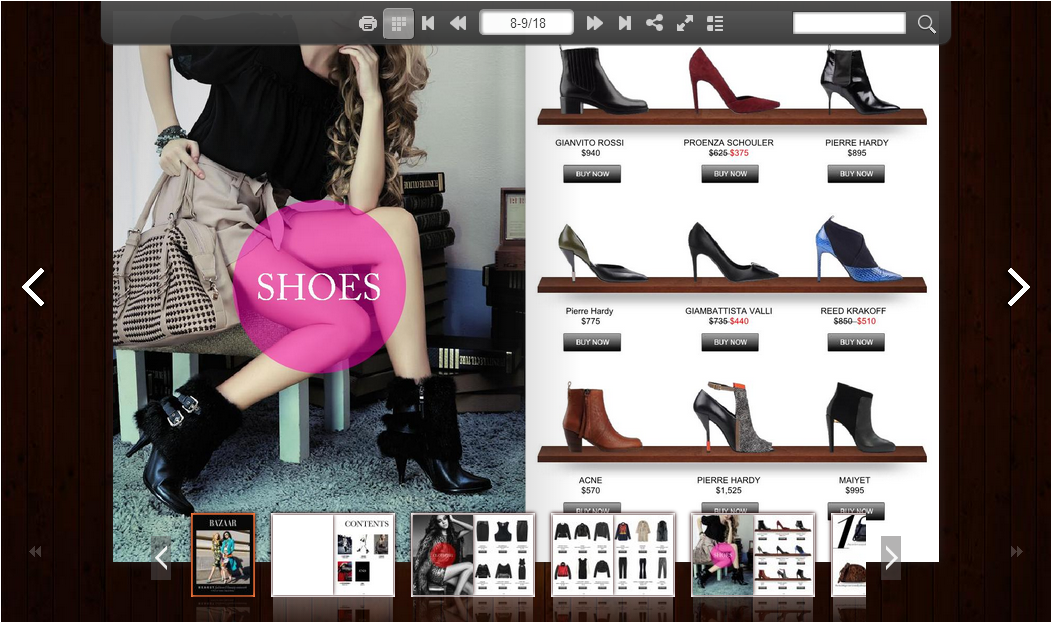Toggle the thumbnail grid view

click(397, 22)
